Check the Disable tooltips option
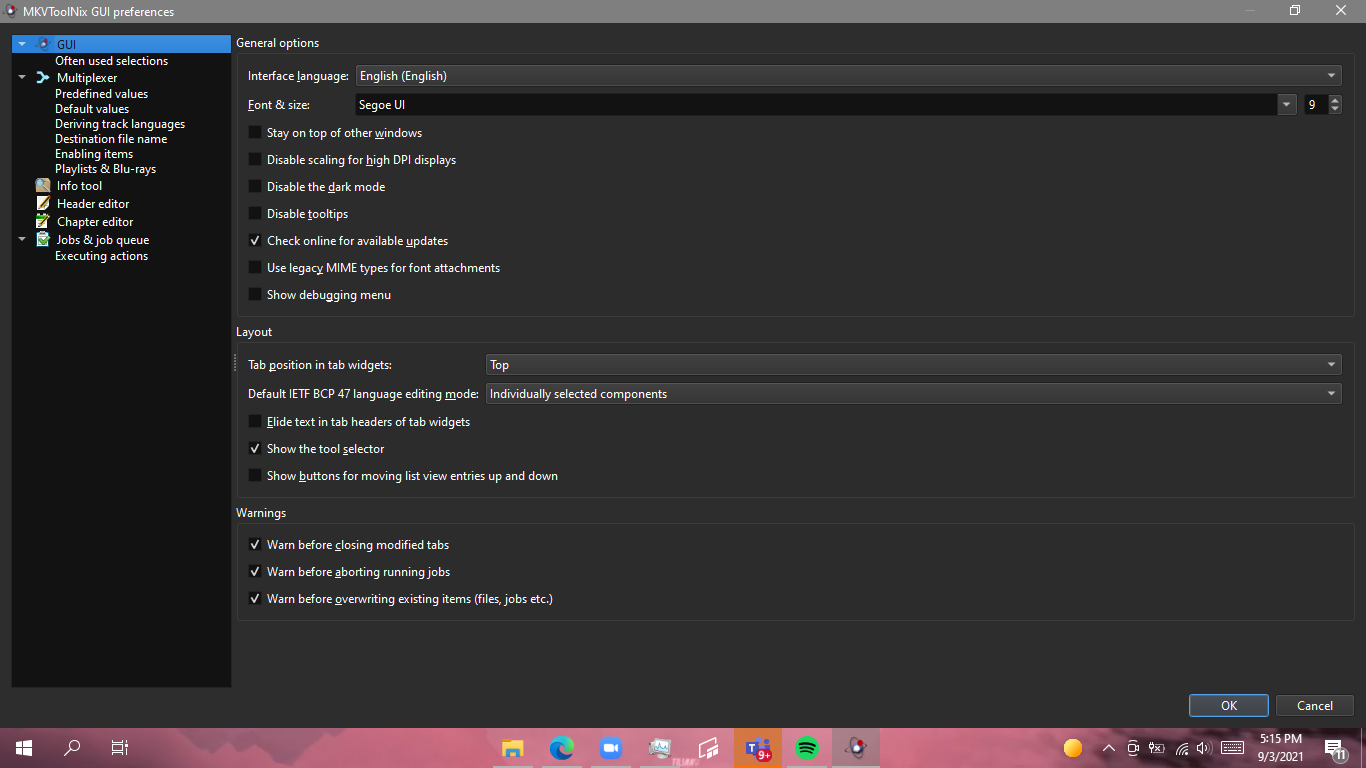 [255, 214]
